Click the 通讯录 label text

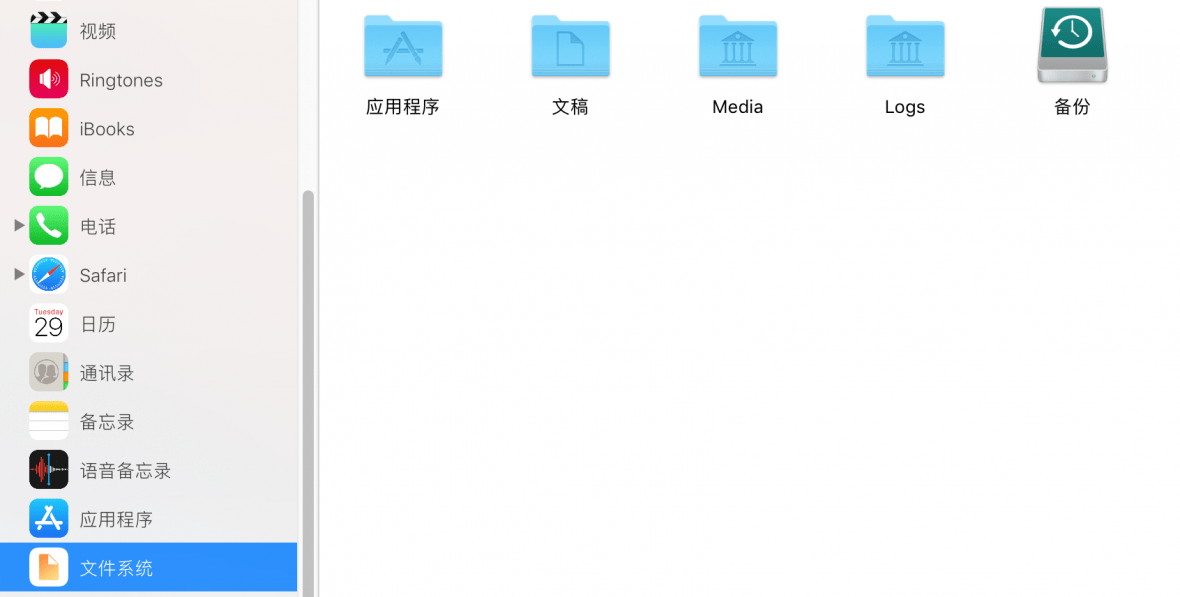(x=107, y=373)
